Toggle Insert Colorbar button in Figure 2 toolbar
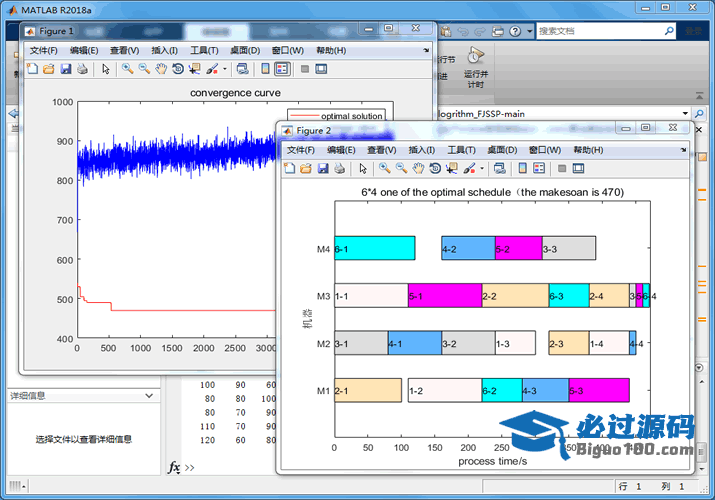The height and width of the screenshot is (500, 715). coord(522,168)
